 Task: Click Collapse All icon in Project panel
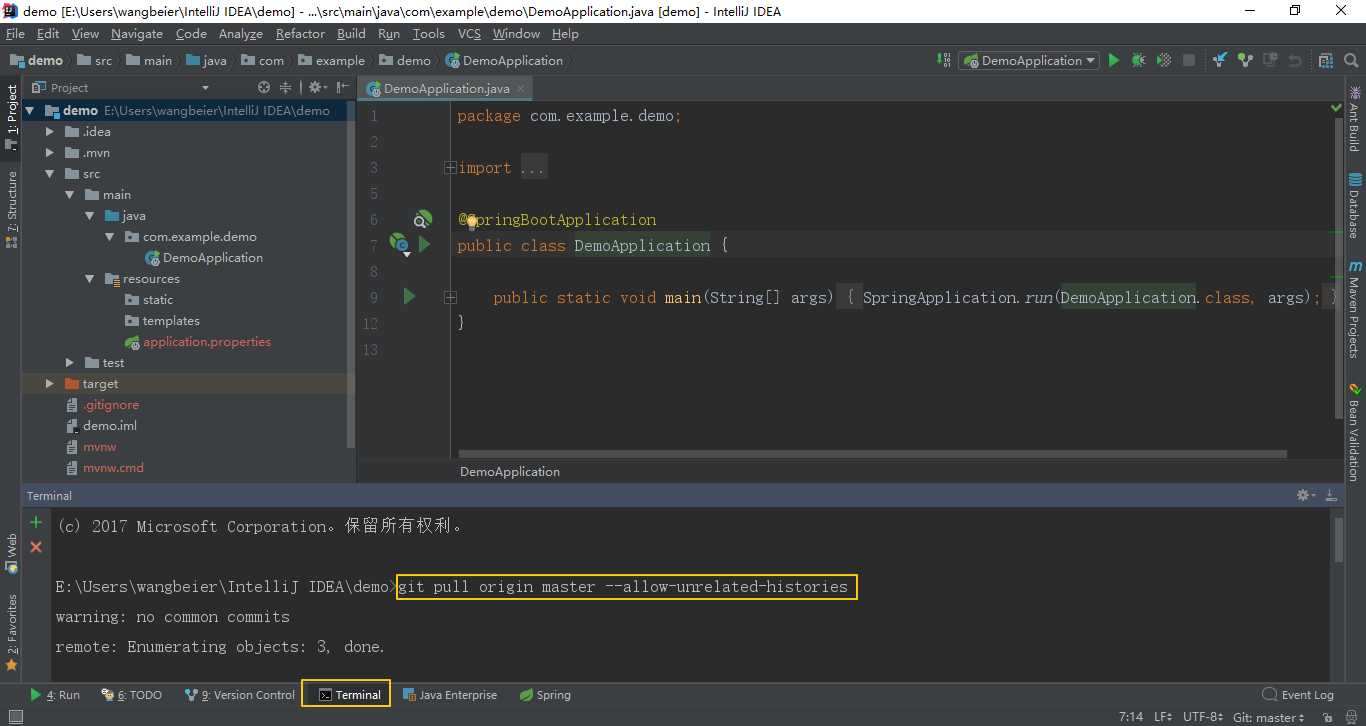click(286, 87)
